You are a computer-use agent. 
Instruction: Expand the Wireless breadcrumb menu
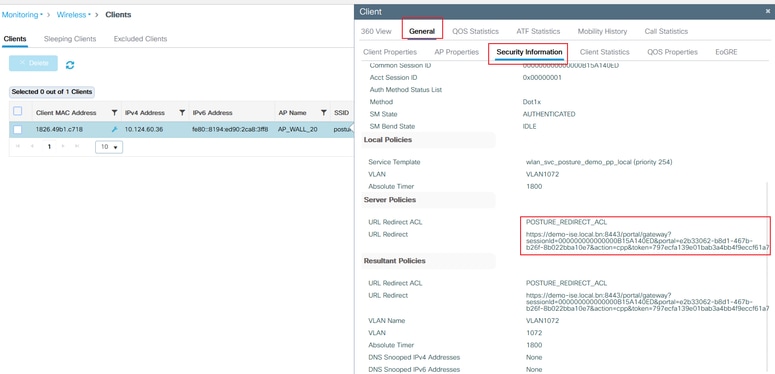[74, 15]
